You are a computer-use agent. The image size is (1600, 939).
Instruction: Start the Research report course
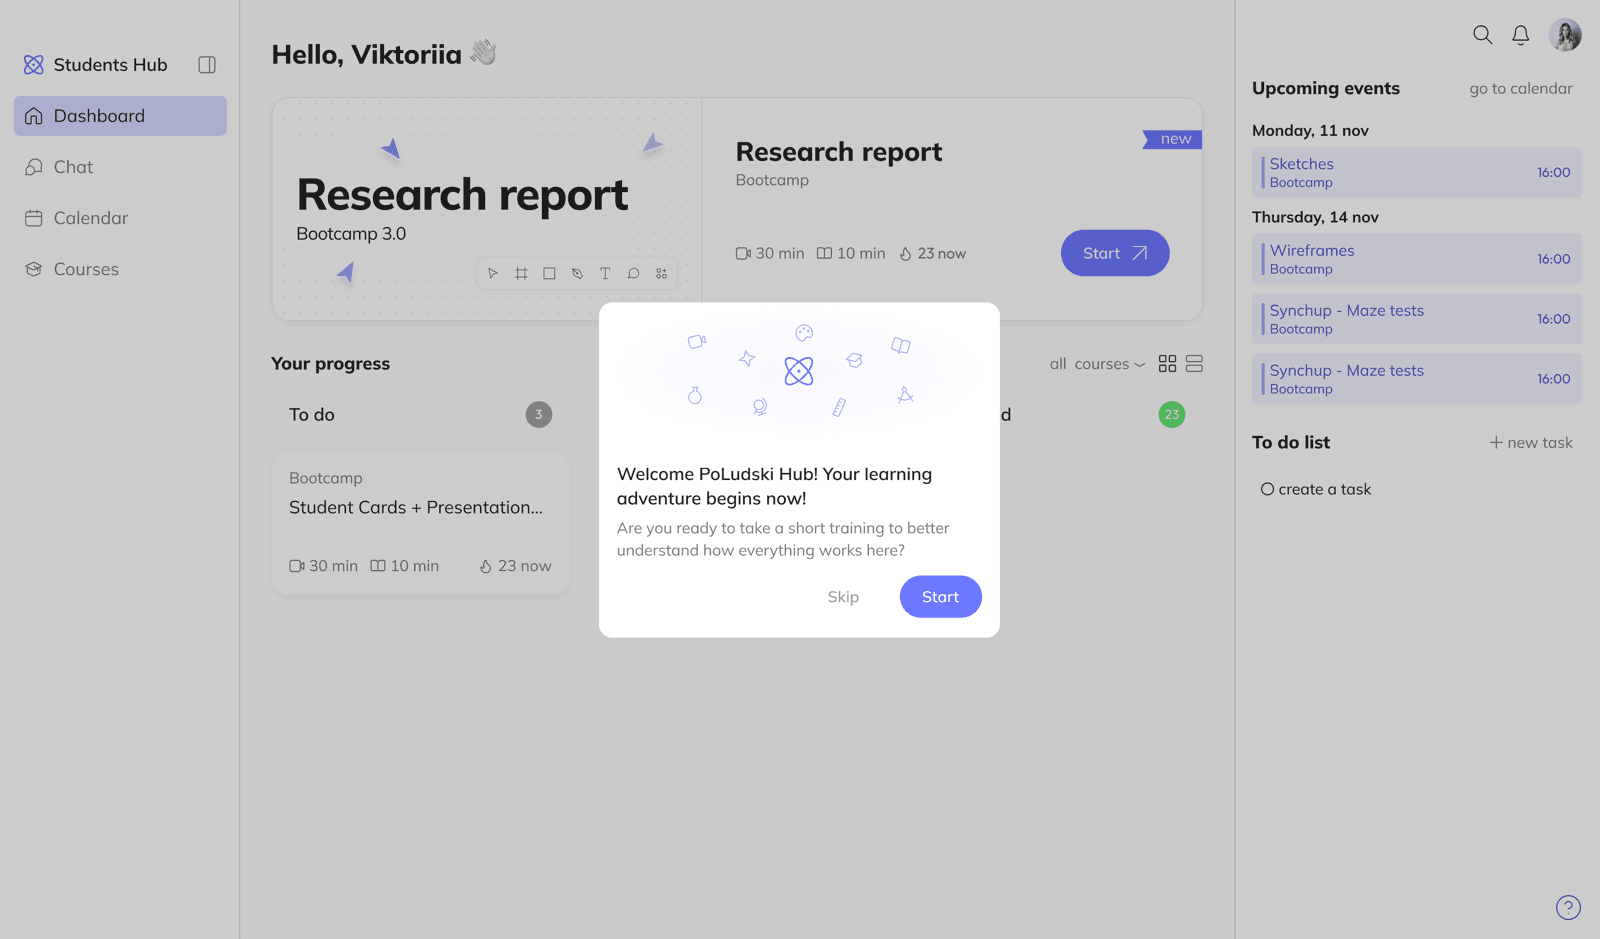(1115, 253)
